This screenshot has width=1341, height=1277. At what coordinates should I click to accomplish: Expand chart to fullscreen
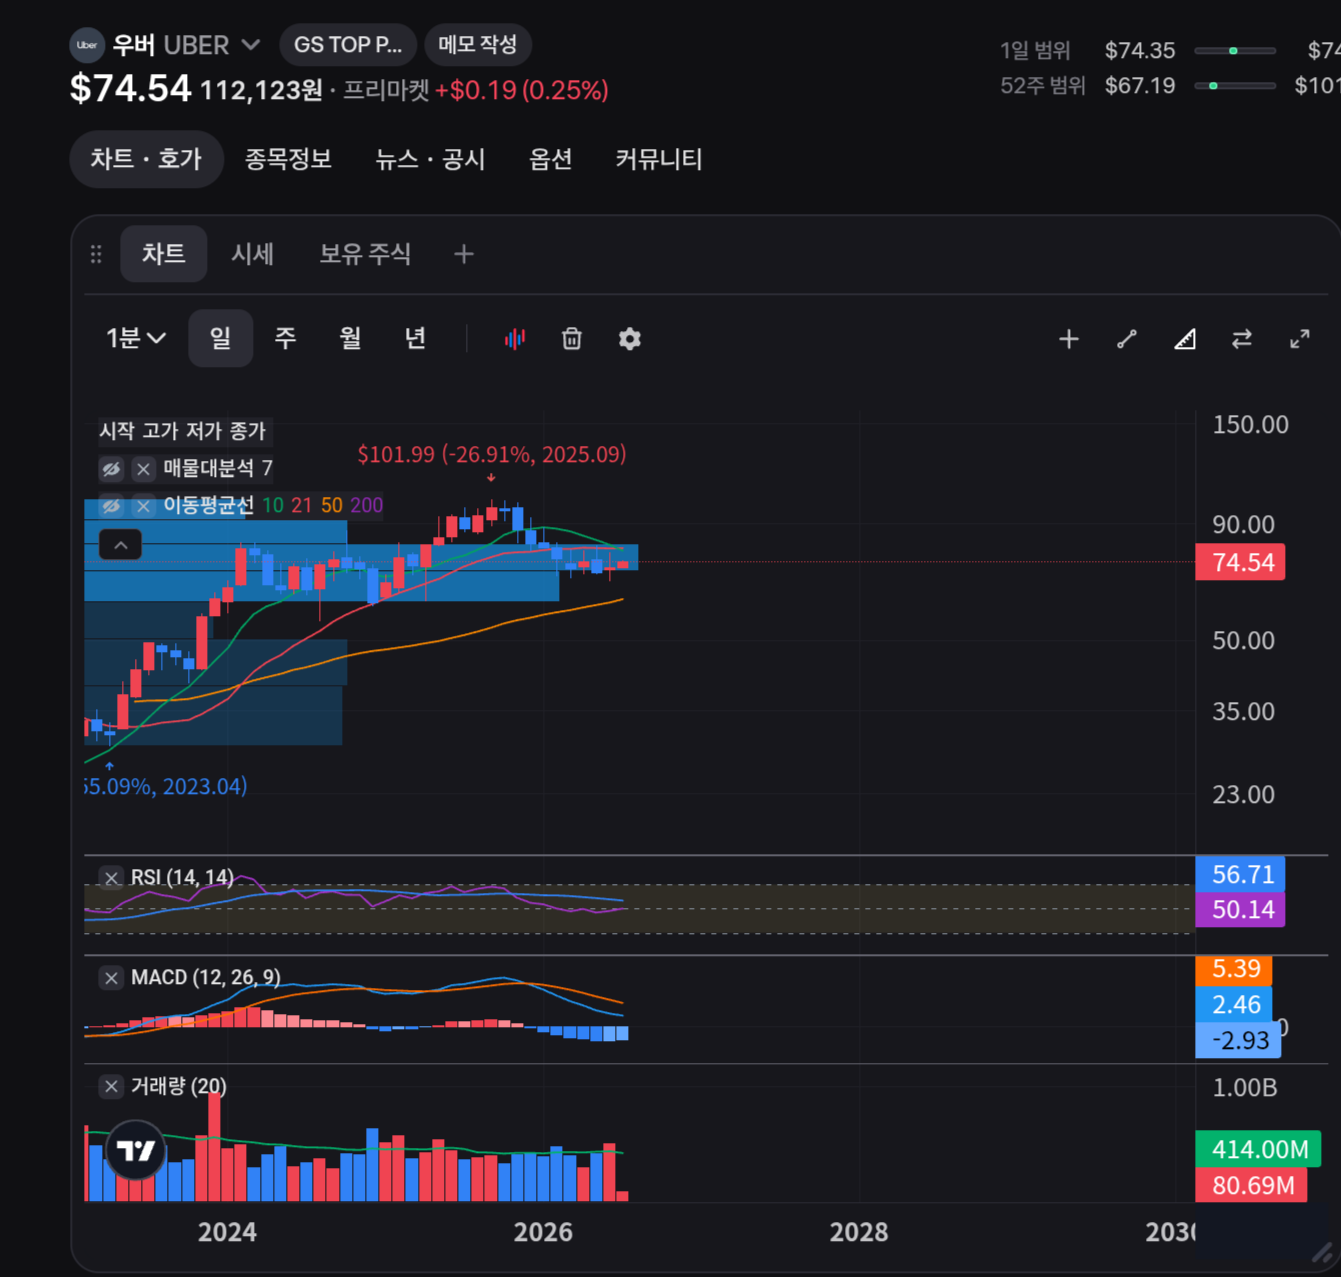click(x=1300, y=340)
